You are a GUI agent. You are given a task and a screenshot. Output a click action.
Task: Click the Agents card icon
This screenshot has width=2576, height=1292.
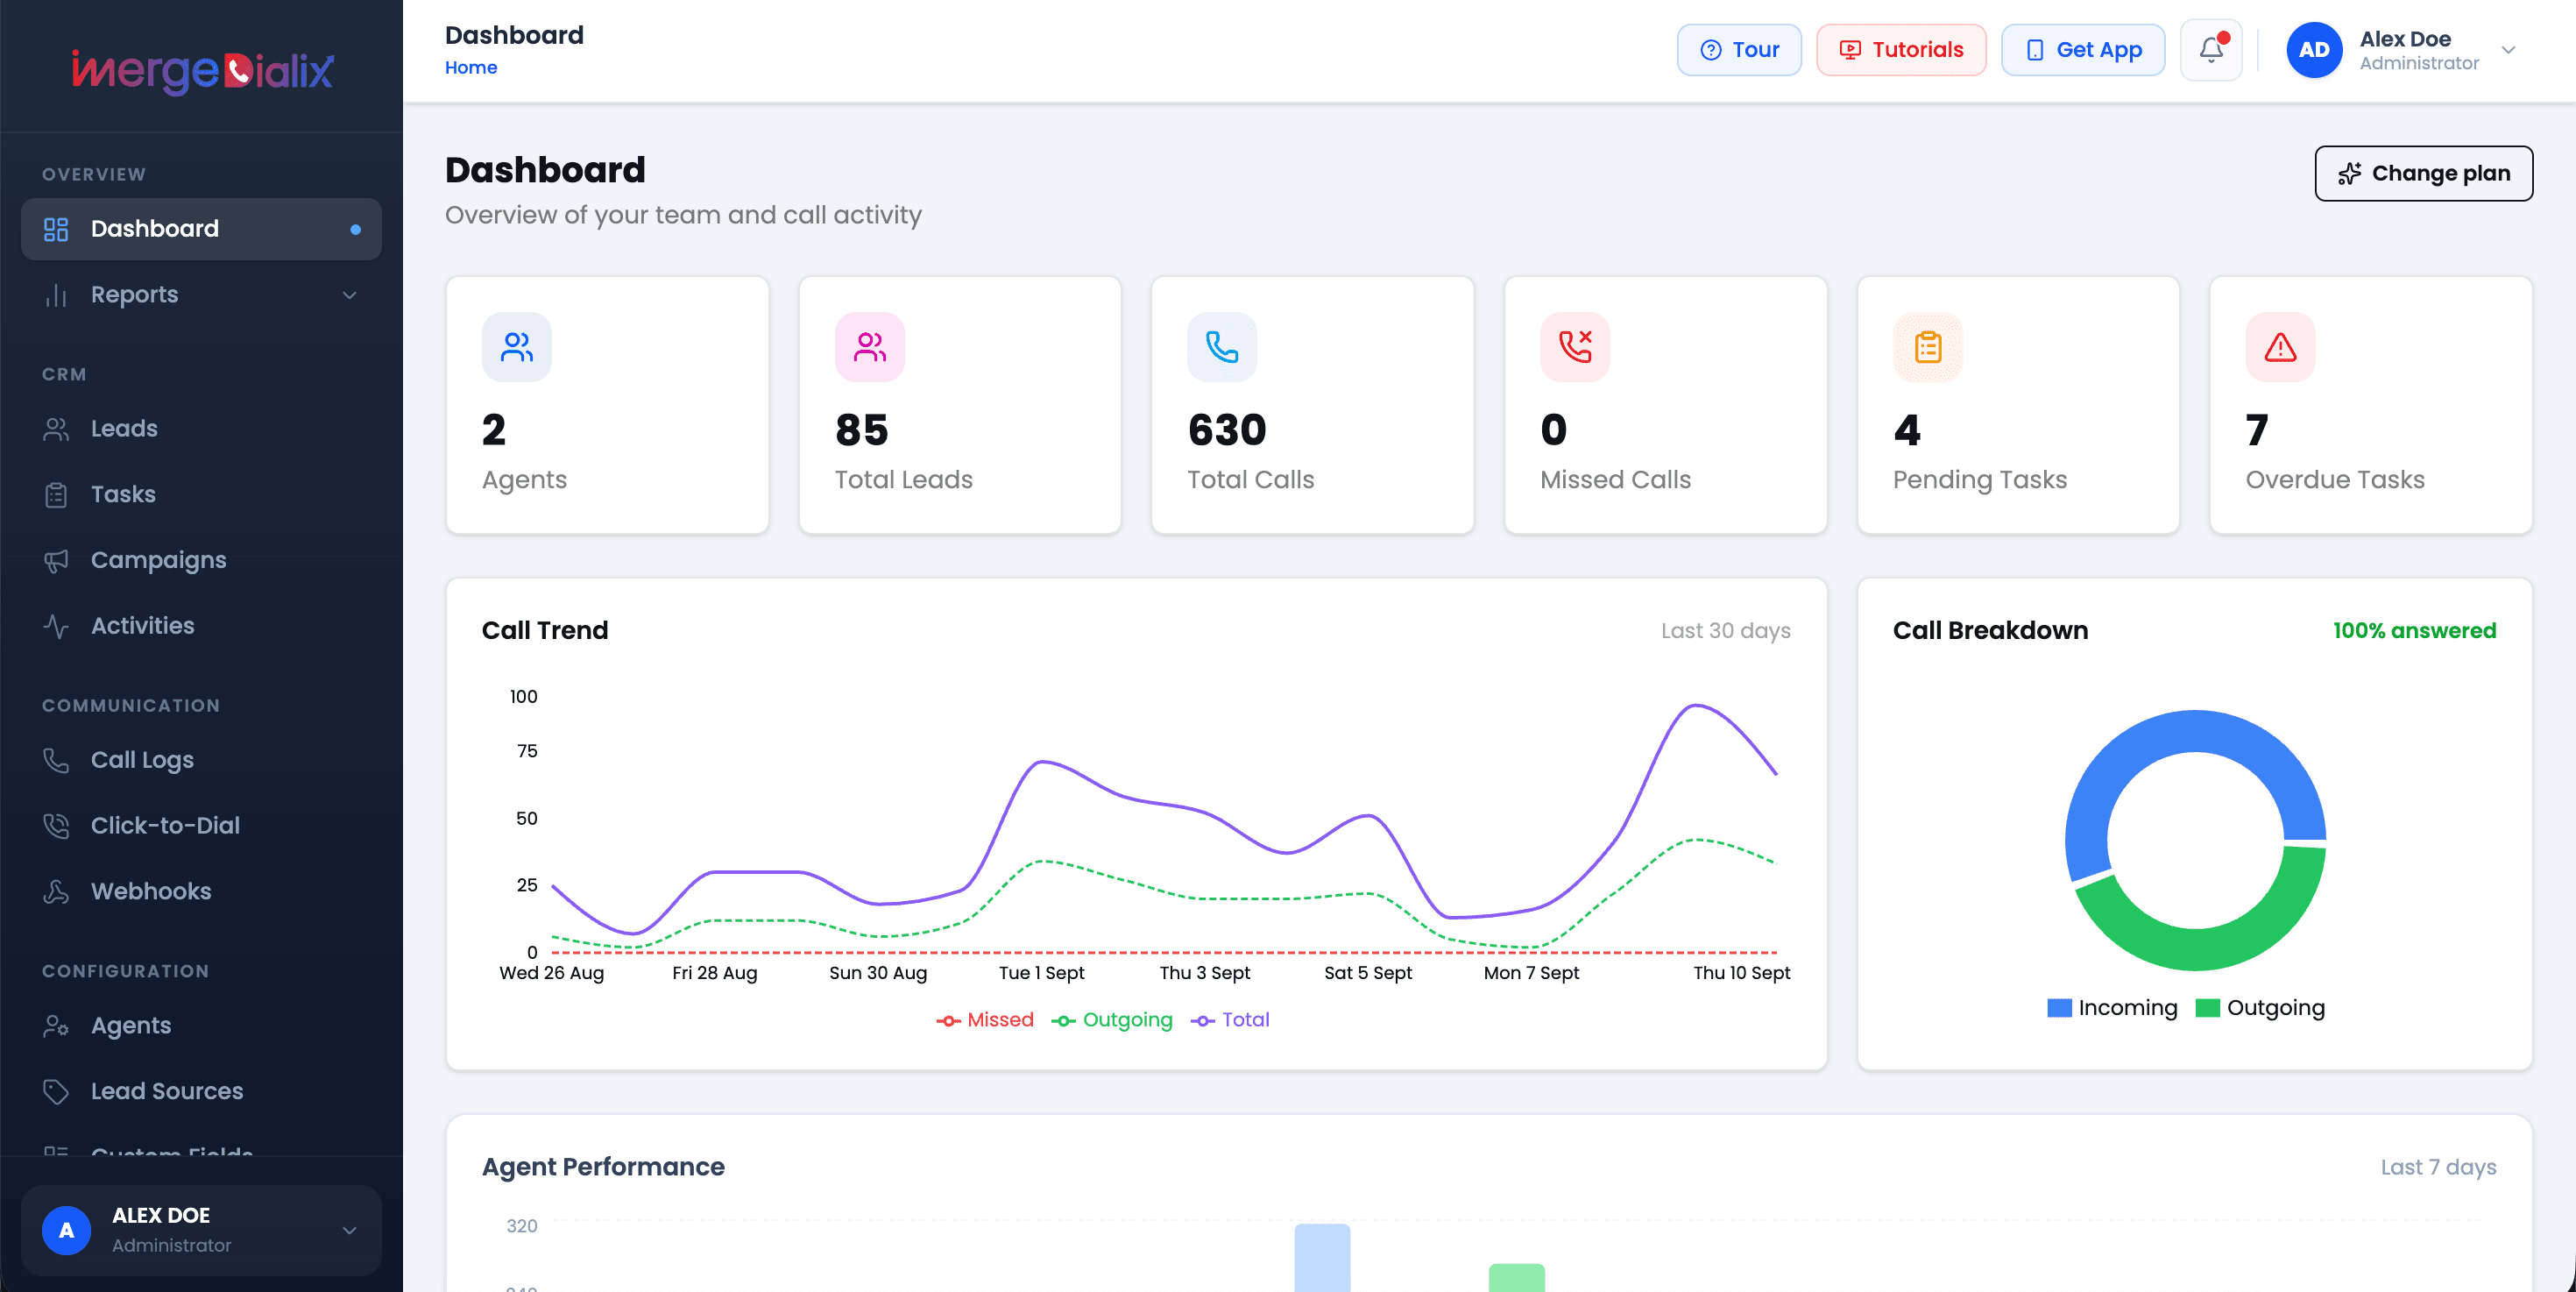point(516,347)
